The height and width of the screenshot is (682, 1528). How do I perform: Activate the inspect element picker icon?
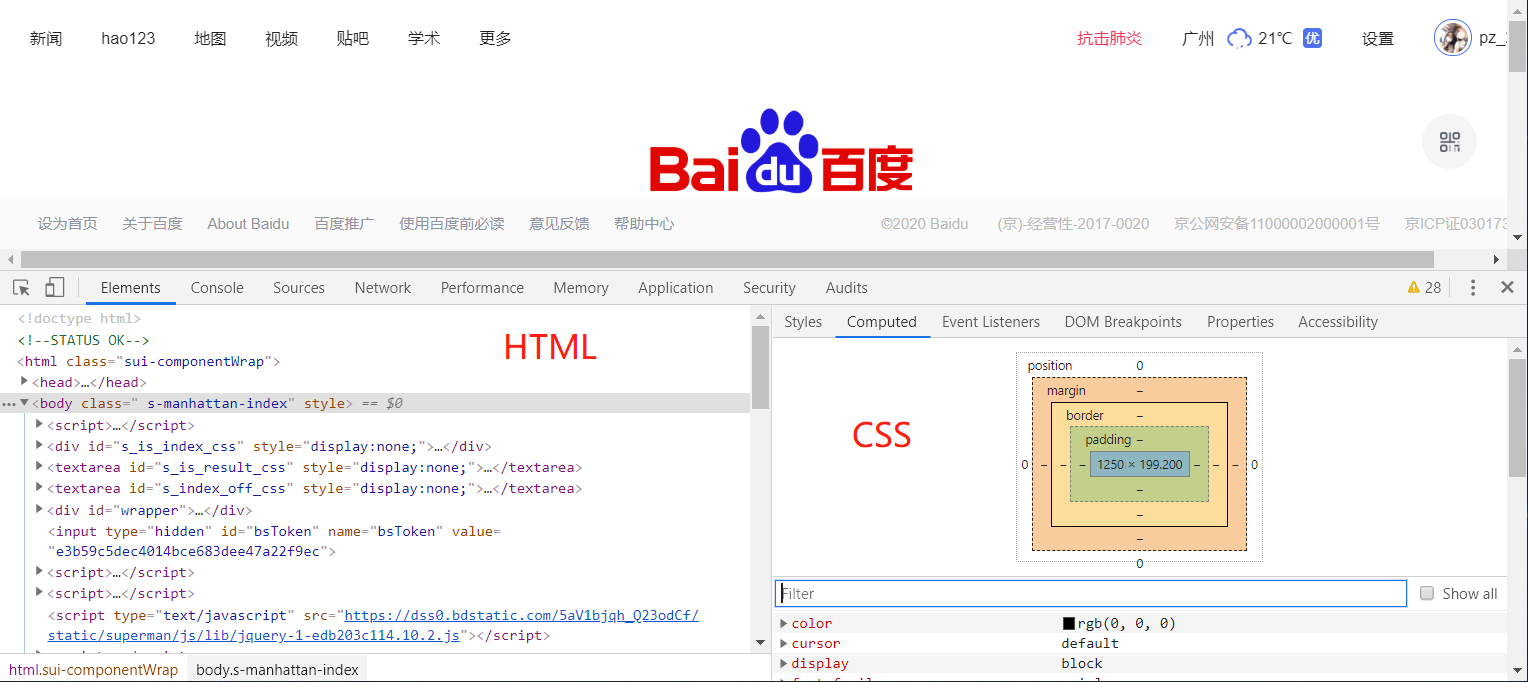pos(21,288)
